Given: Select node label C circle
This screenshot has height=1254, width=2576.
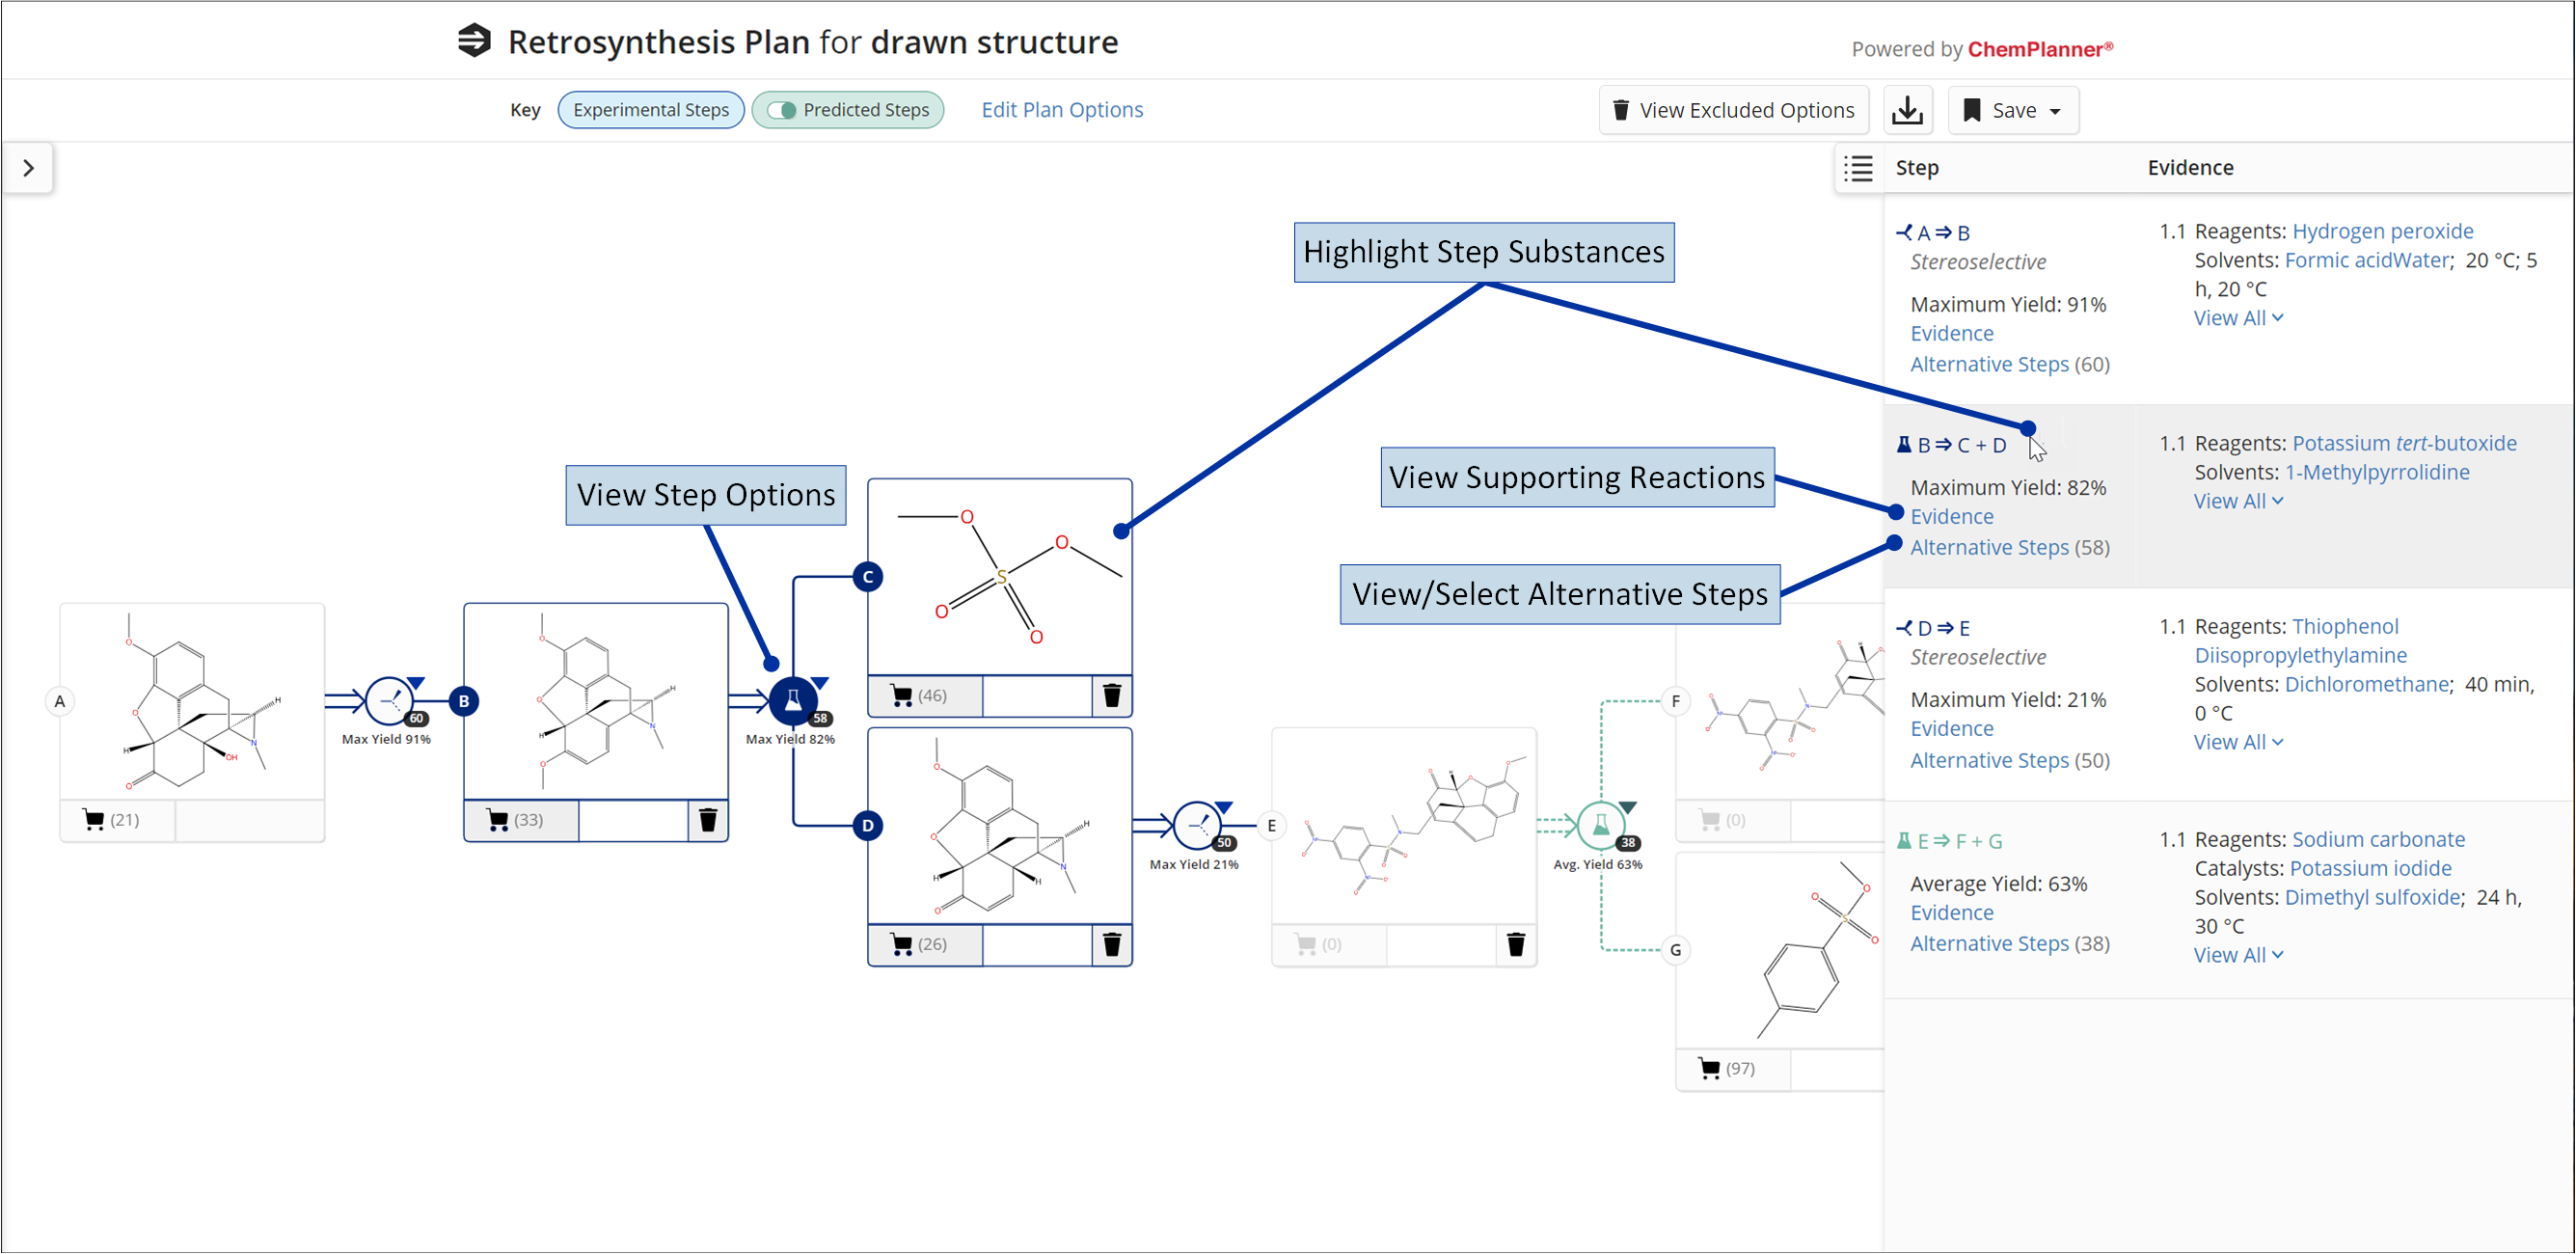Looking at the screenshot, I should (x=868, y=577).
